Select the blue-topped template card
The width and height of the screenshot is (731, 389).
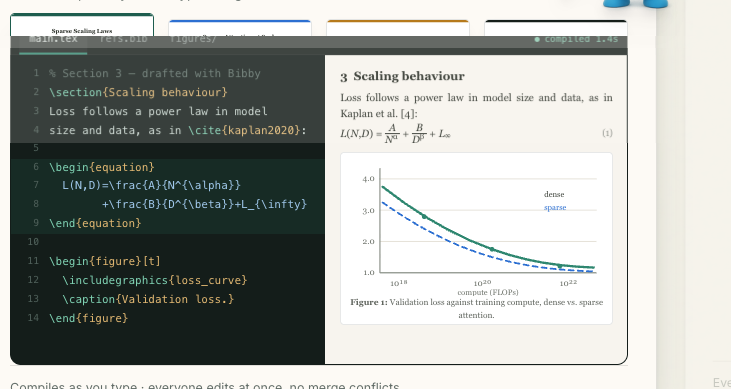(240, 28)
